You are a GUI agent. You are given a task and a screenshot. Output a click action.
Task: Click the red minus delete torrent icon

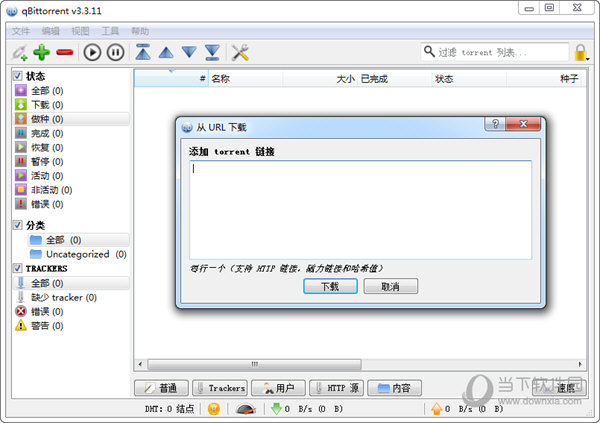pyautogui.click(x=65, y=52)
